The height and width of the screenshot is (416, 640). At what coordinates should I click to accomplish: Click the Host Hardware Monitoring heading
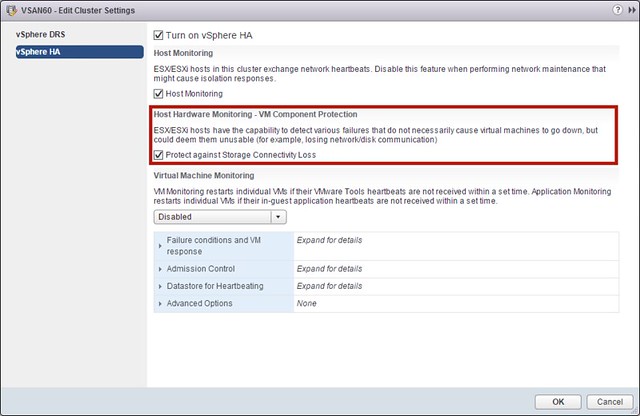[x=255, y=114]
